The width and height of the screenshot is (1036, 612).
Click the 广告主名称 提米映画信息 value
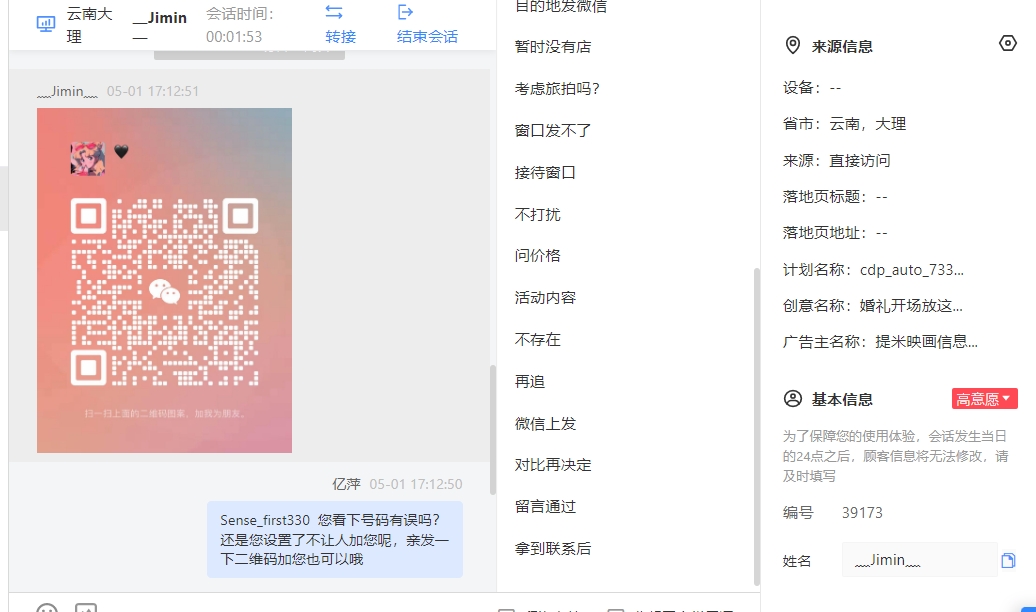[x=926, y=342]
